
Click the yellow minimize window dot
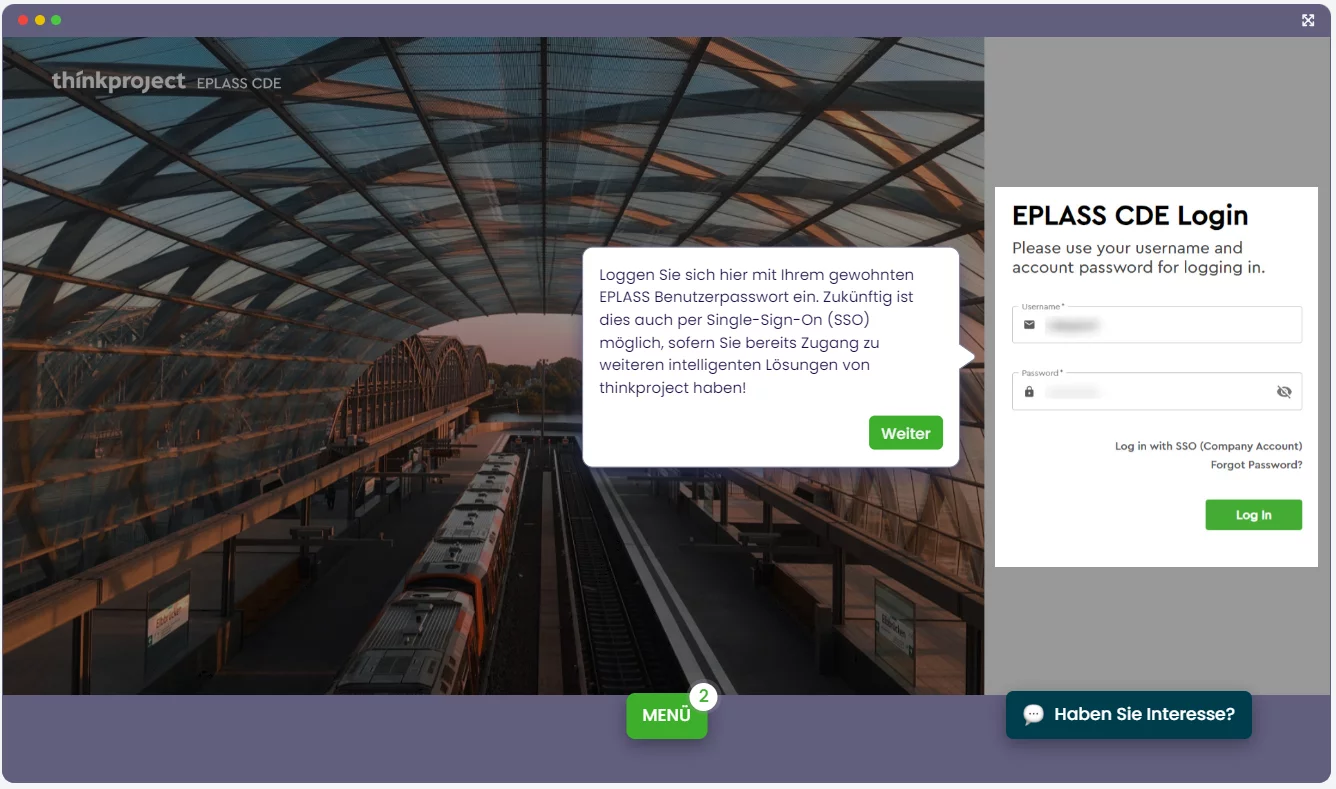pyautogui.click(x=40, y=20)
